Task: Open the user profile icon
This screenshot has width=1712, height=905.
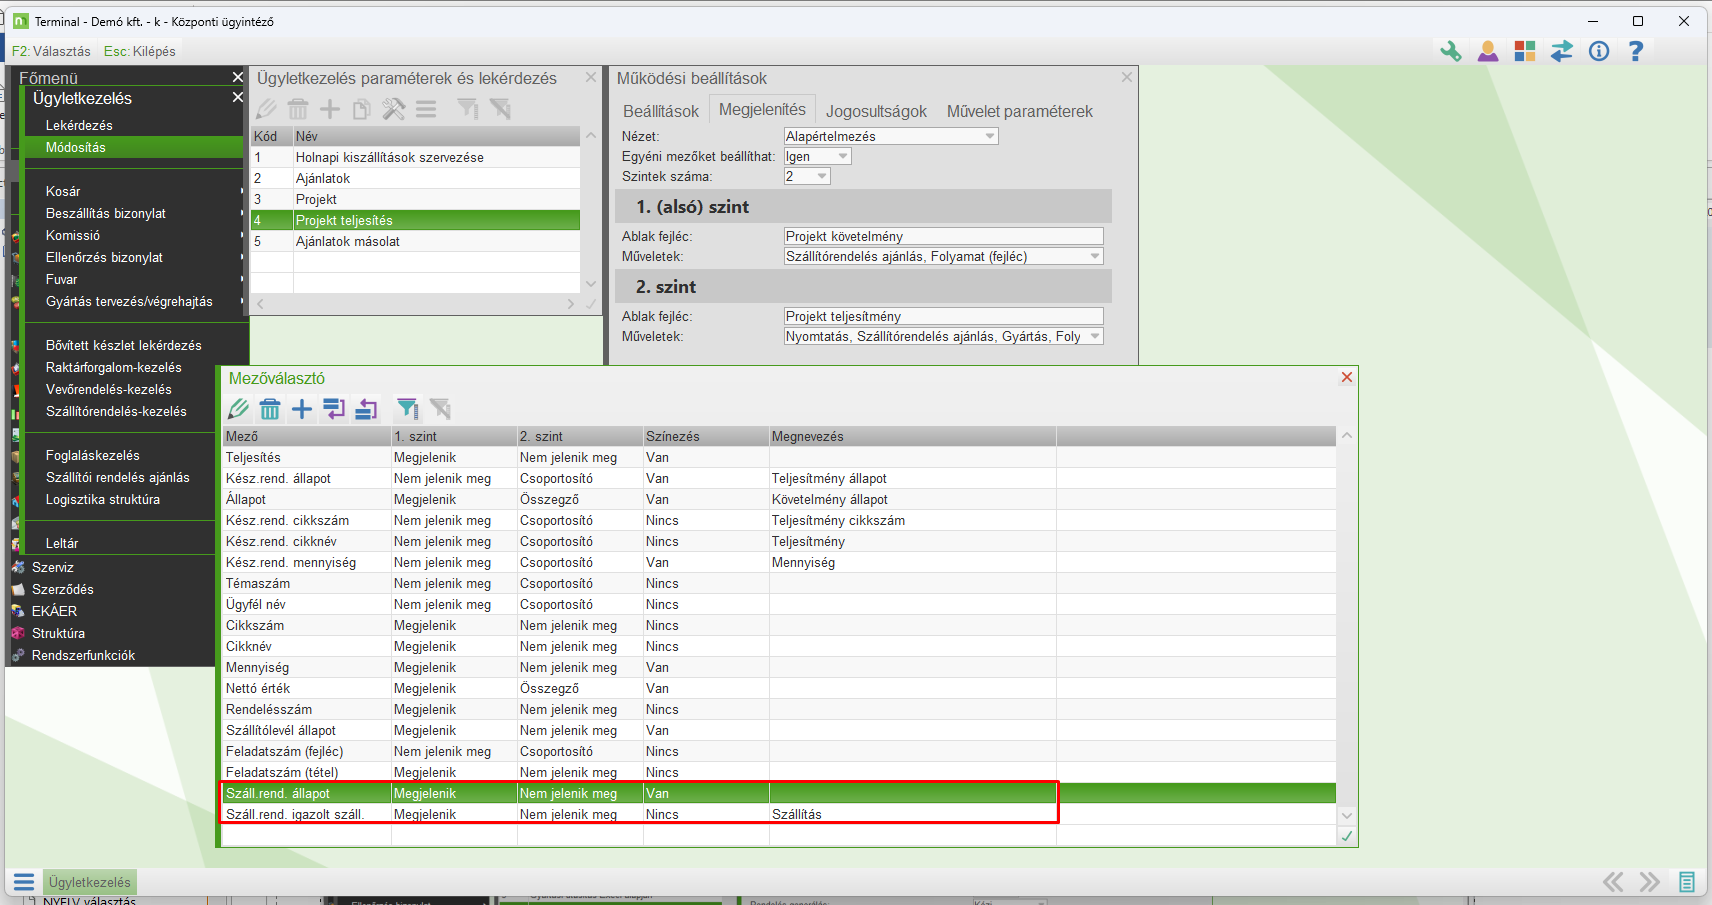Action: (1488, 51)
